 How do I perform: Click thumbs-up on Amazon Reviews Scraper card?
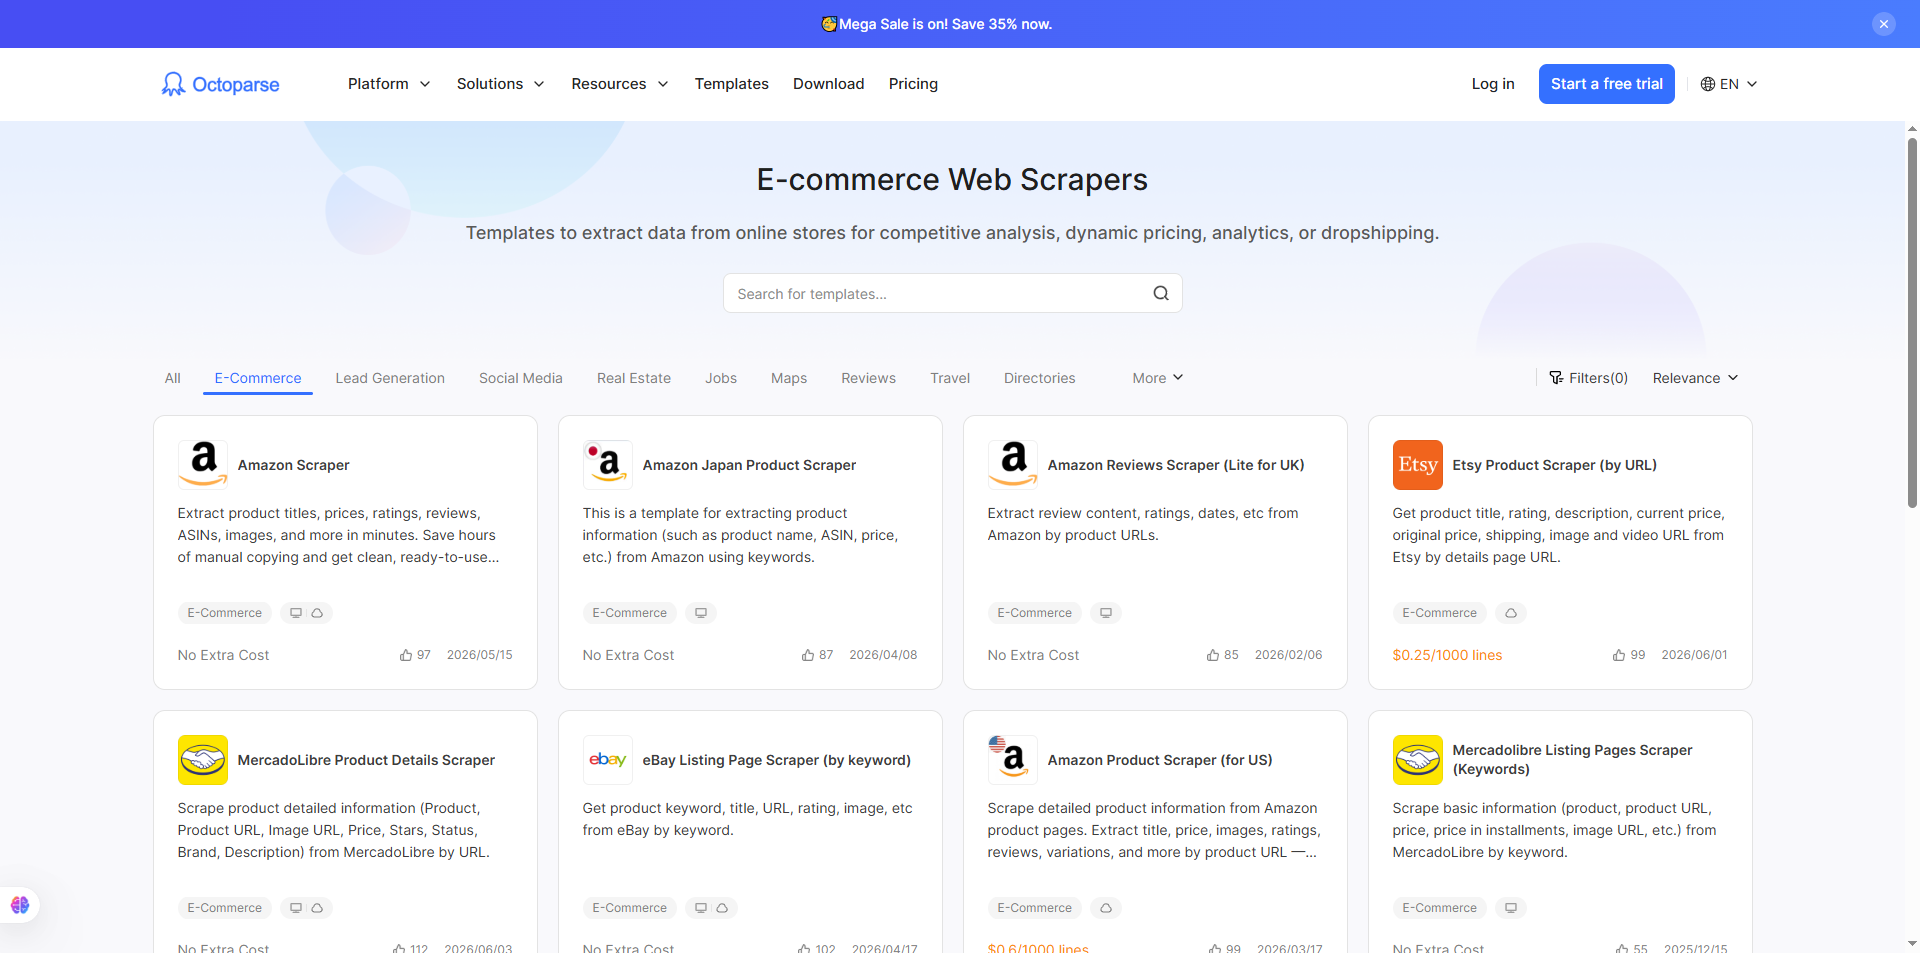point(1213,655)
